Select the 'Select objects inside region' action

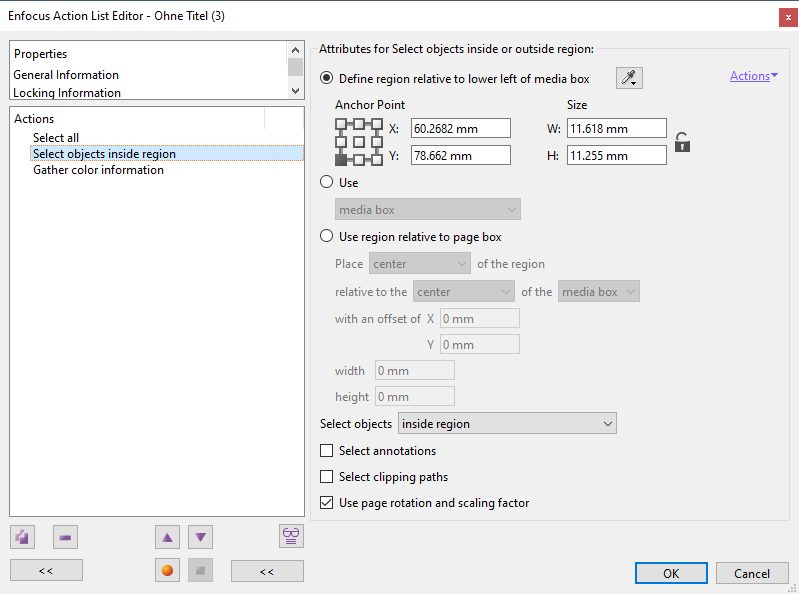167,153
